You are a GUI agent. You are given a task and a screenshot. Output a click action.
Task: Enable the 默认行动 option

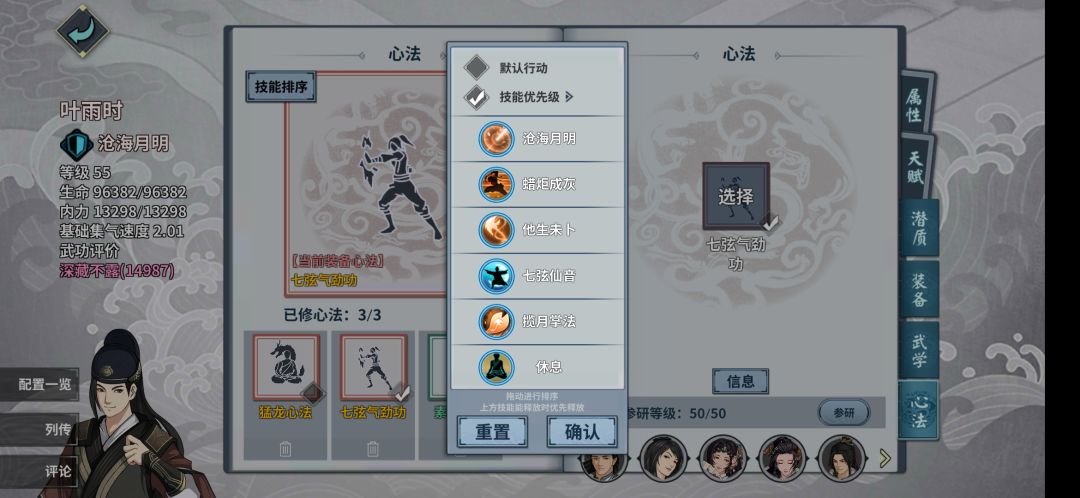pos(477,68)
